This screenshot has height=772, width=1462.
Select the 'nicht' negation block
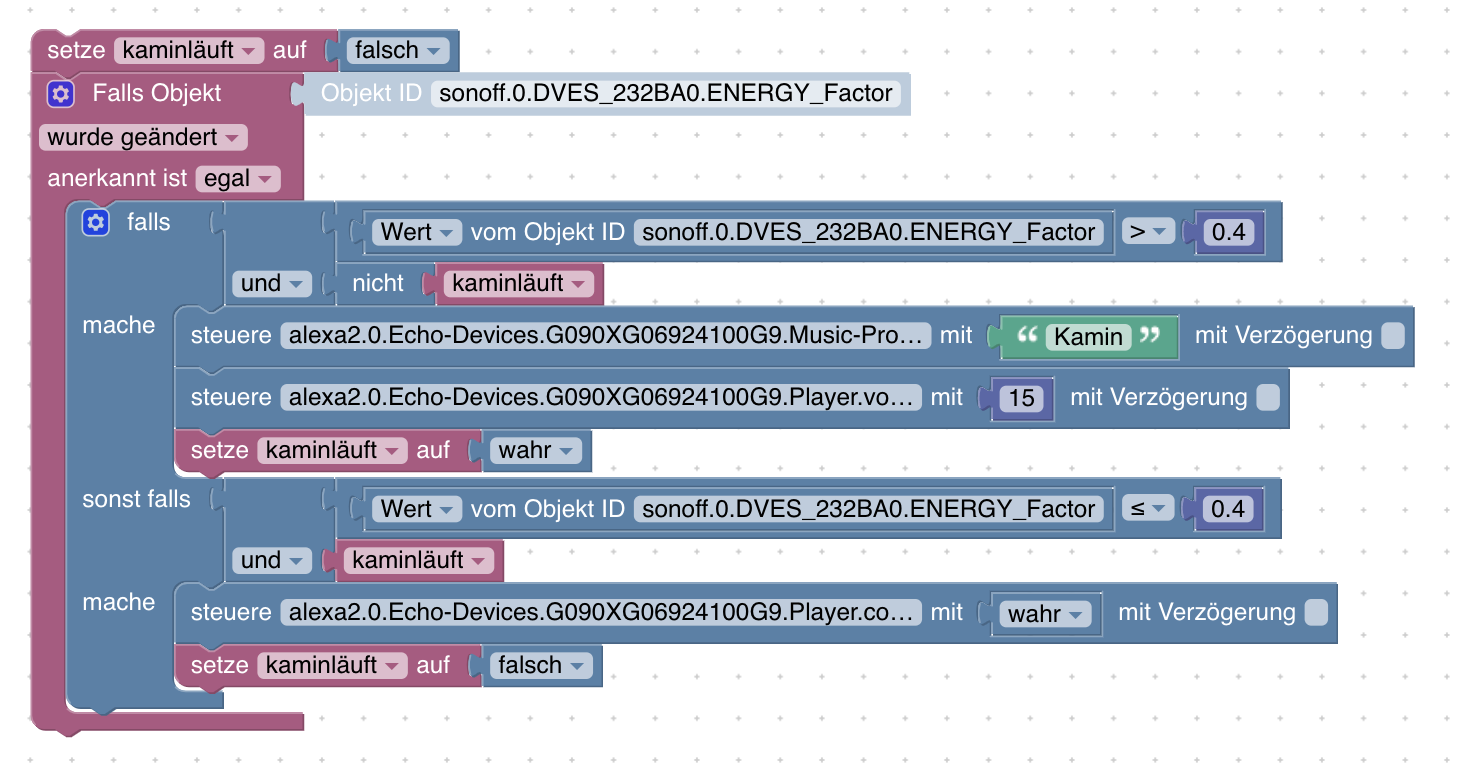point(378,284)
